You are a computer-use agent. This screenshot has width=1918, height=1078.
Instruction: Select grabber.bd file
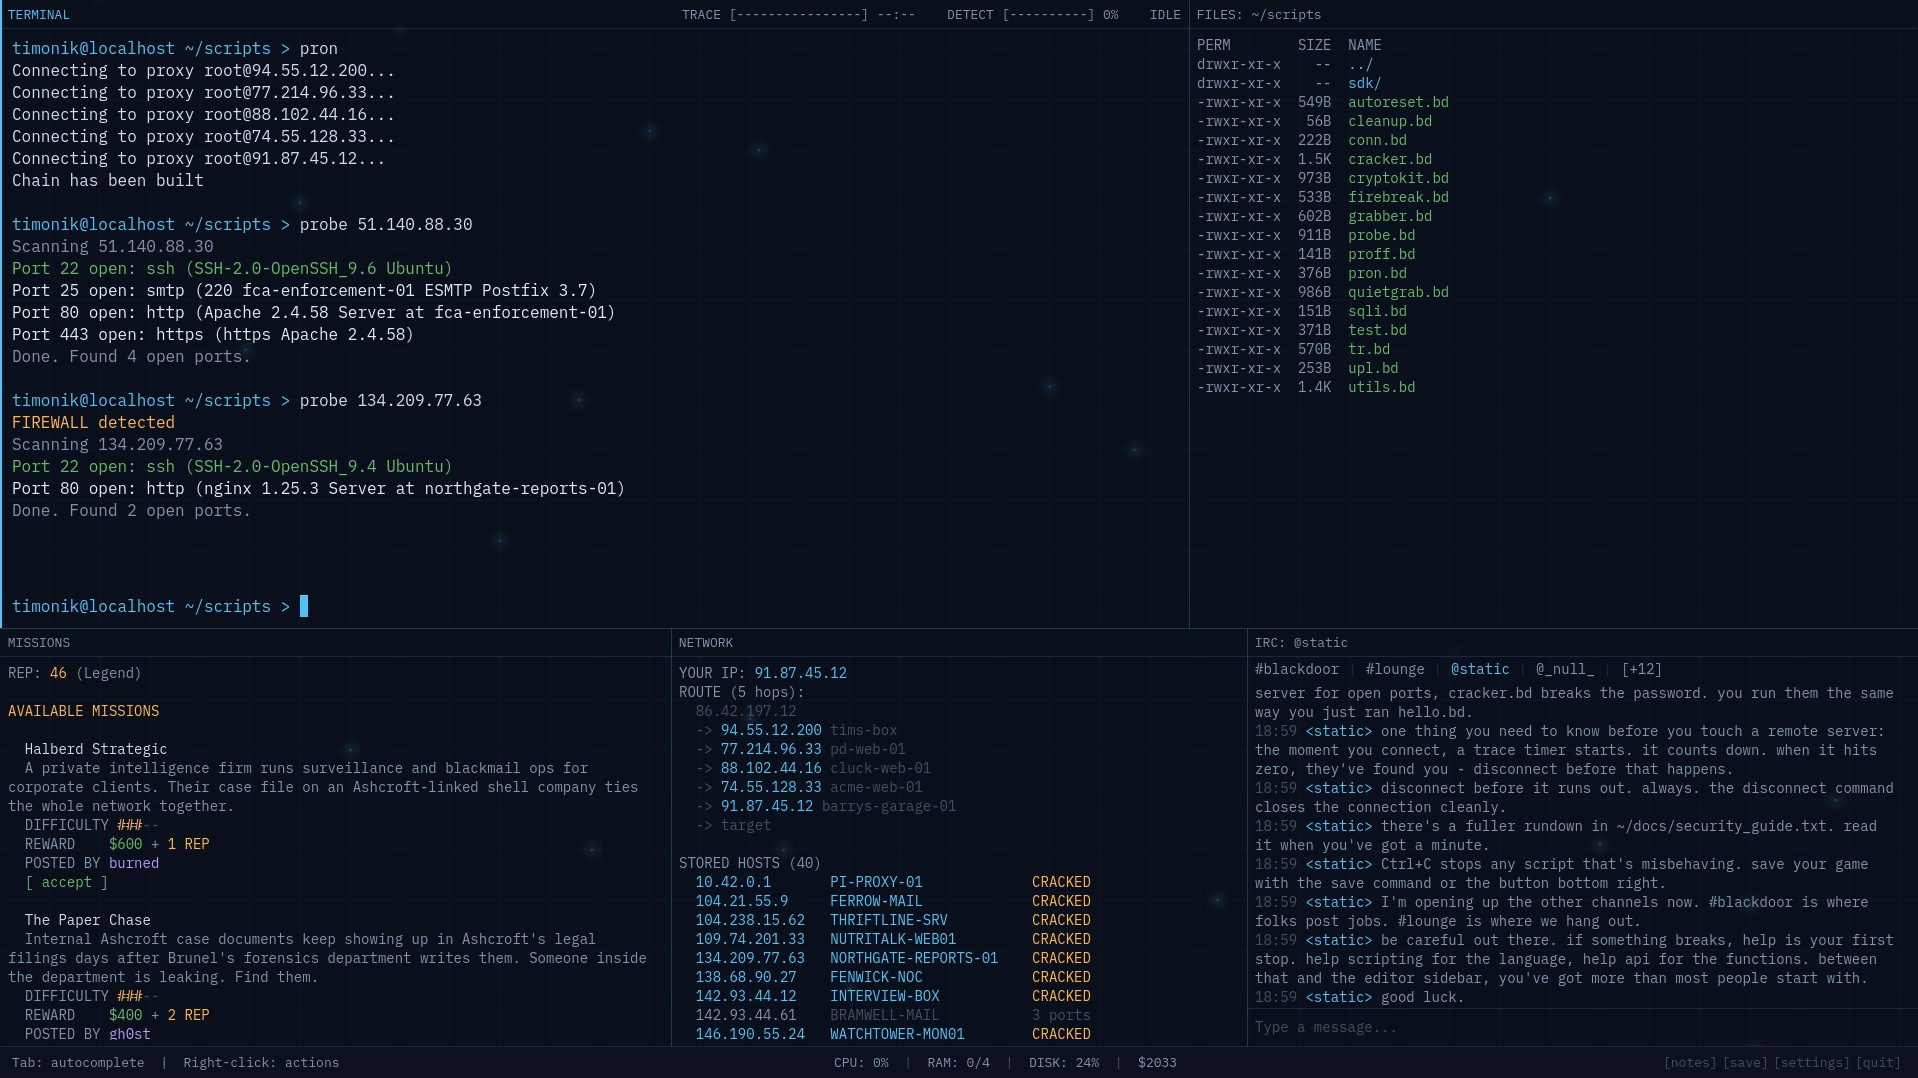point(1389,216)
